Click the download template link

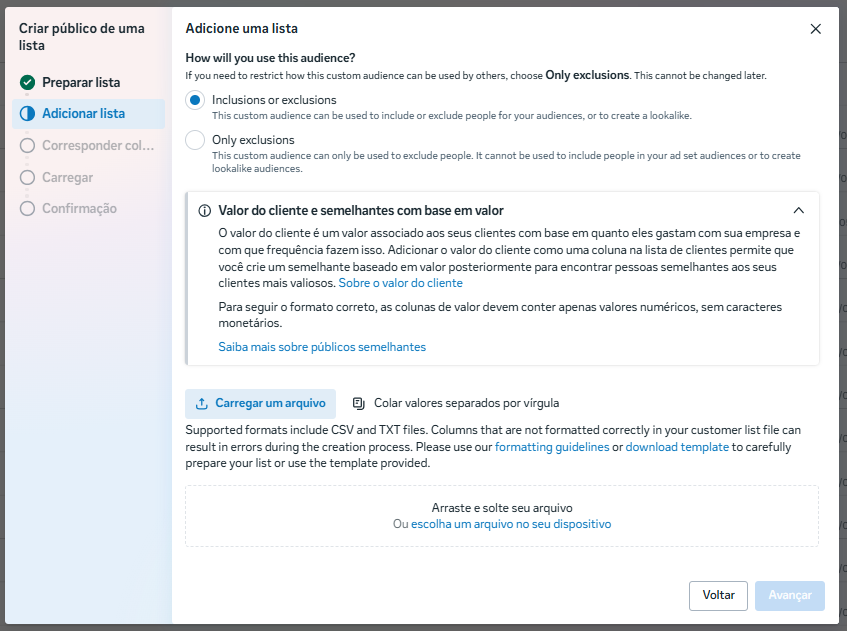(x=677, y=447)
